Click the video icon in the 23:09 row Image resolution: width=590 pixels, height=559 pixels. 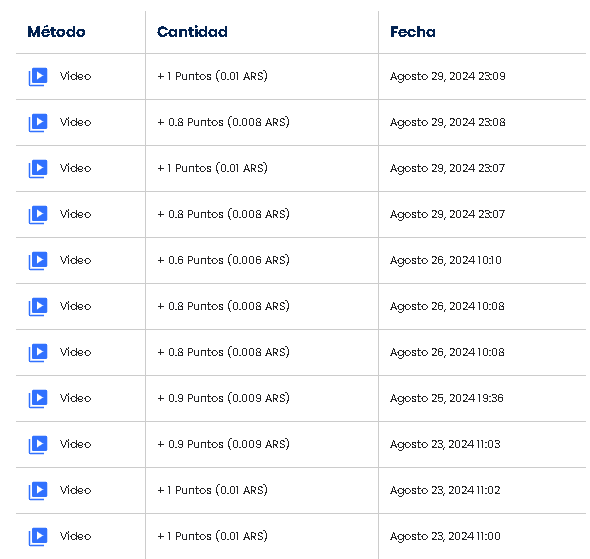[38, 77]
